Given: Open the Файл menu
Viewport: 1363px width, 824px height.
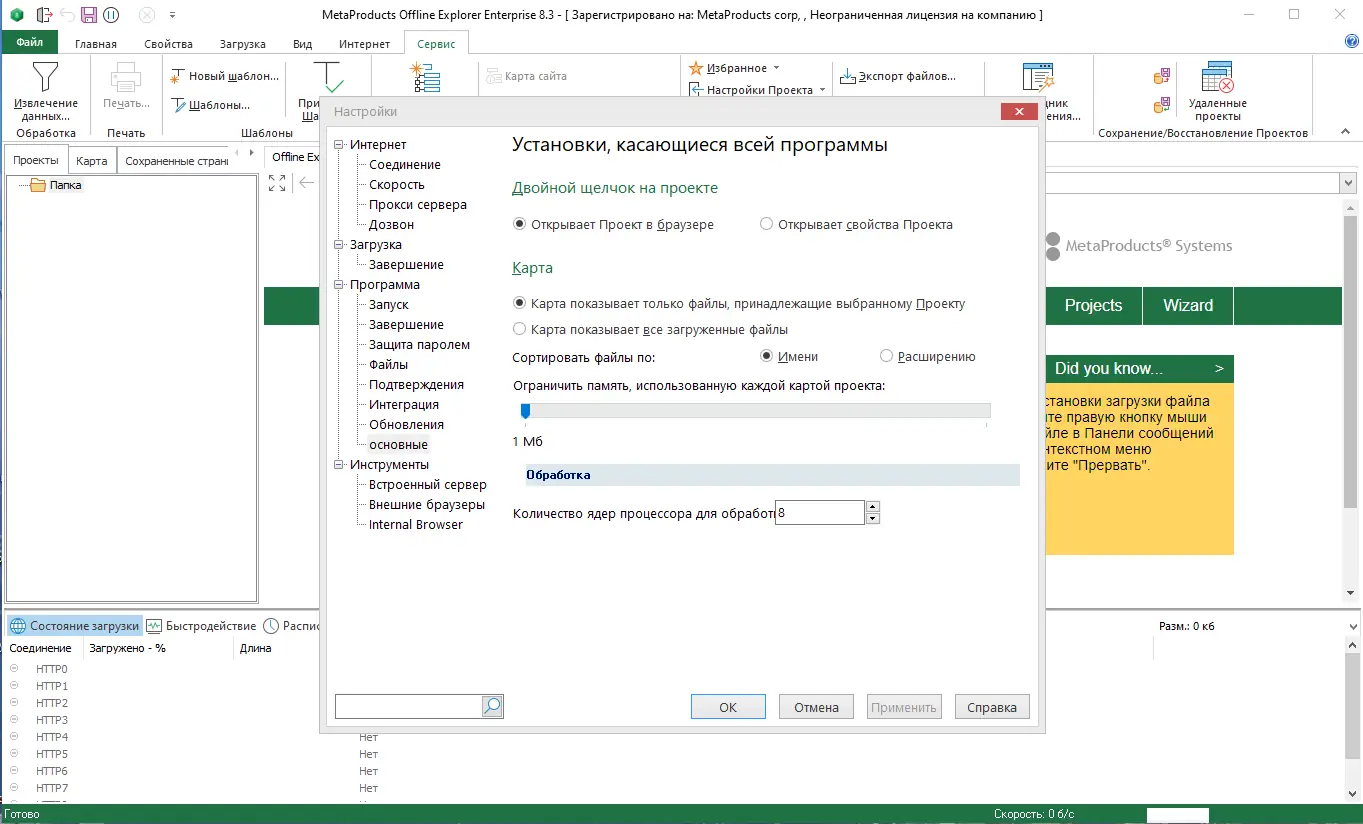Looking at the screenshot, I should pos(30,43).
